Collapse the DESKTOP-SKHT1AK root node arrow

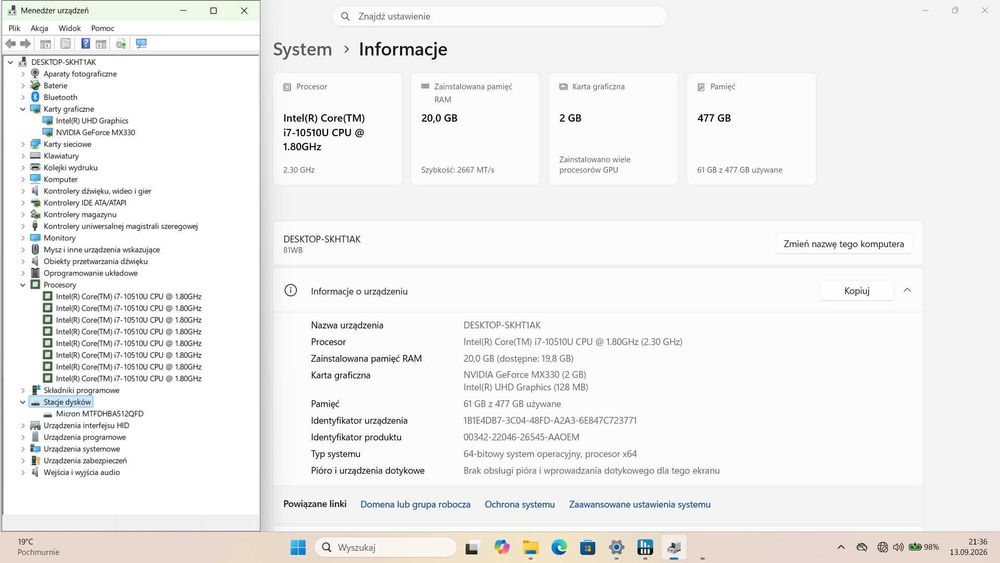click(10, 62)
